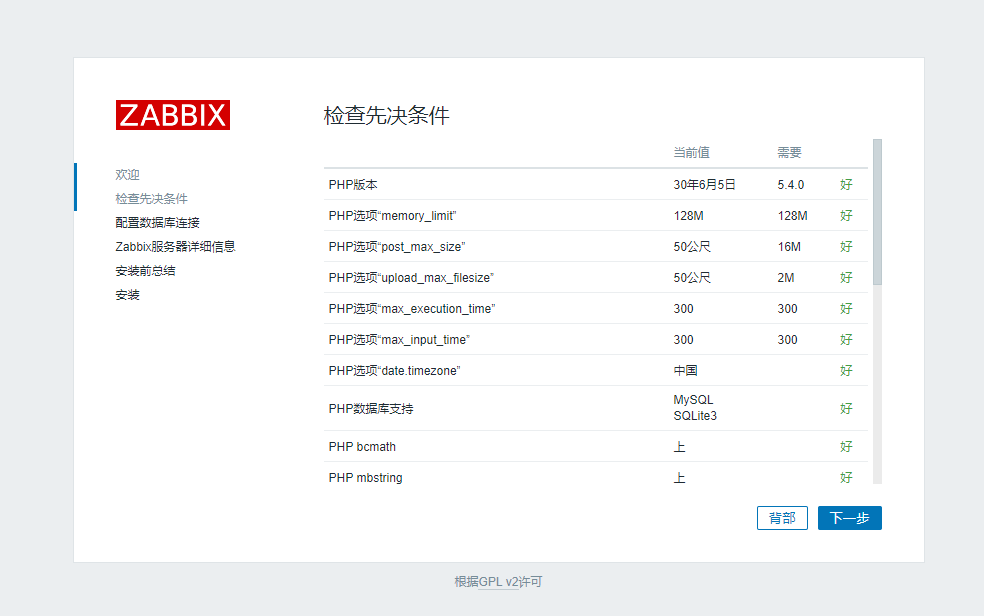Click the 当前值 column header
The width and height of the screenshot is (984, 616).
click(692, 152)
